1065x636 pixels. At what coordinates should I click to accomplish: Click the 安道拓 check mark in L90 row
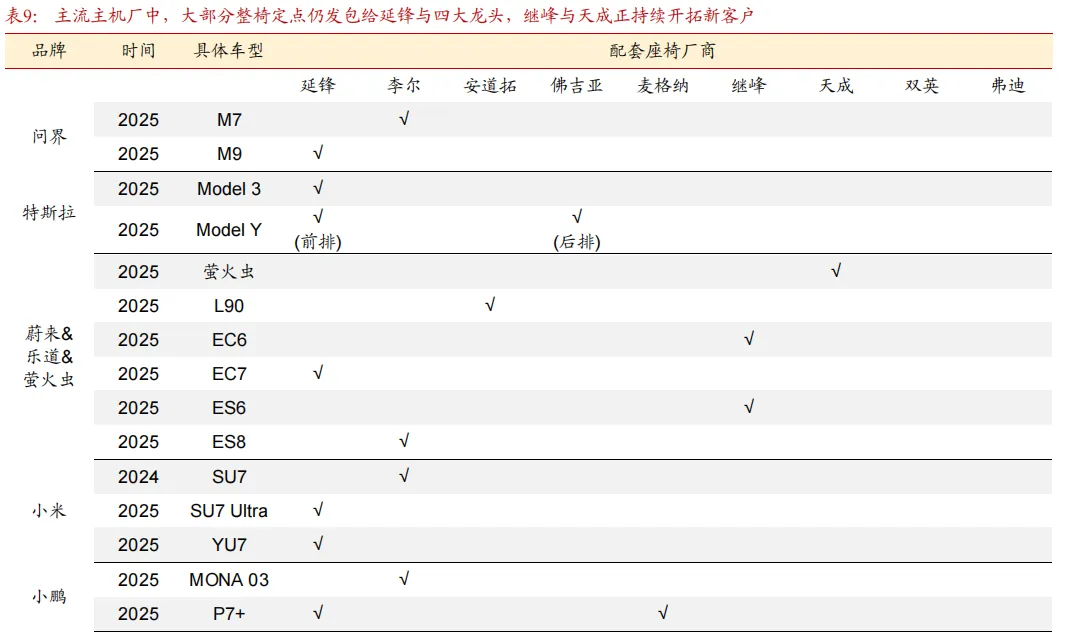tap(490, 304)
